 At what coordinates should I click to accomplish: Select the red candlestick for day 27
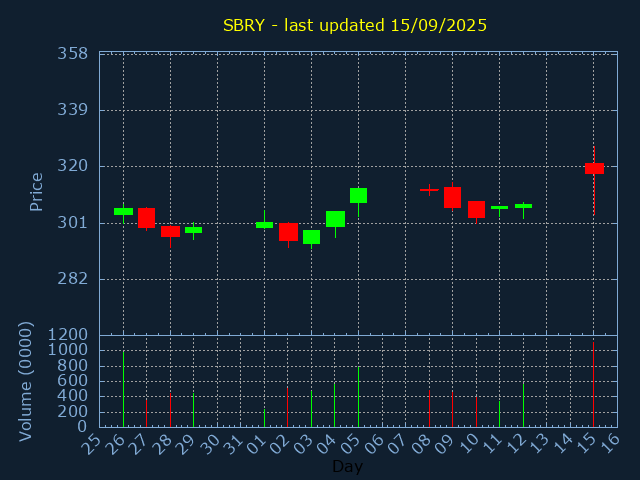pyautogui.click(x=147, y=218)
